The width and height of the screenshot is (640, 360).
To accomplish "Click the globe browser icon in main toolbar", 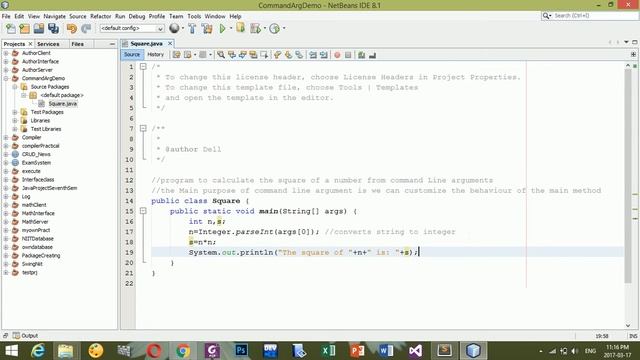I will coord(174,28).
